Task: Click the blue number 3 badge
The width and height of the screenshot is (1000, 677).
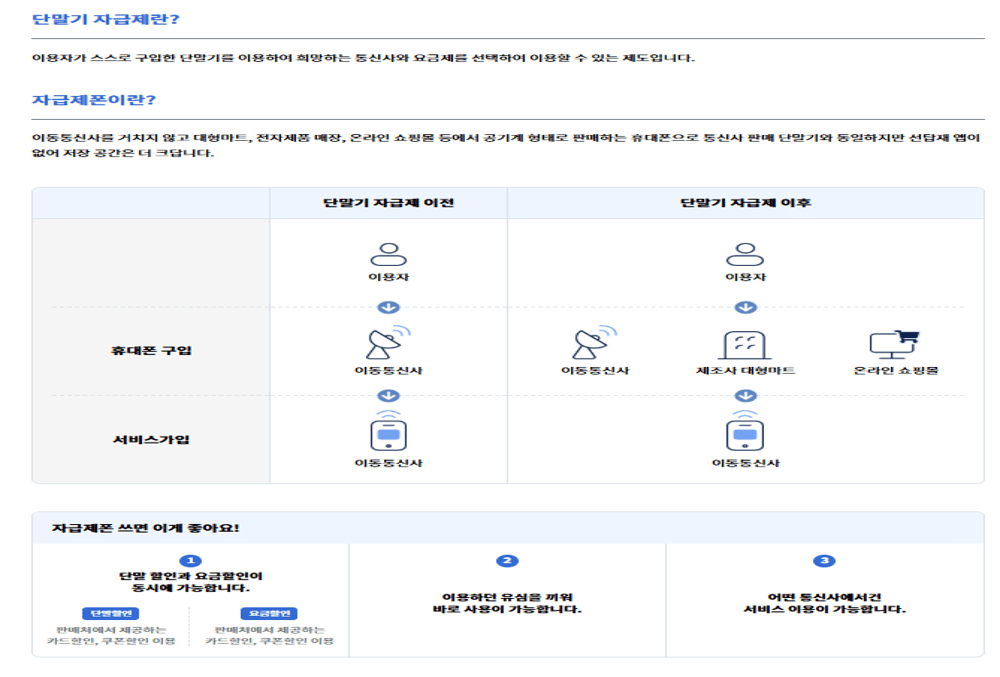Action: pos(824,560)
